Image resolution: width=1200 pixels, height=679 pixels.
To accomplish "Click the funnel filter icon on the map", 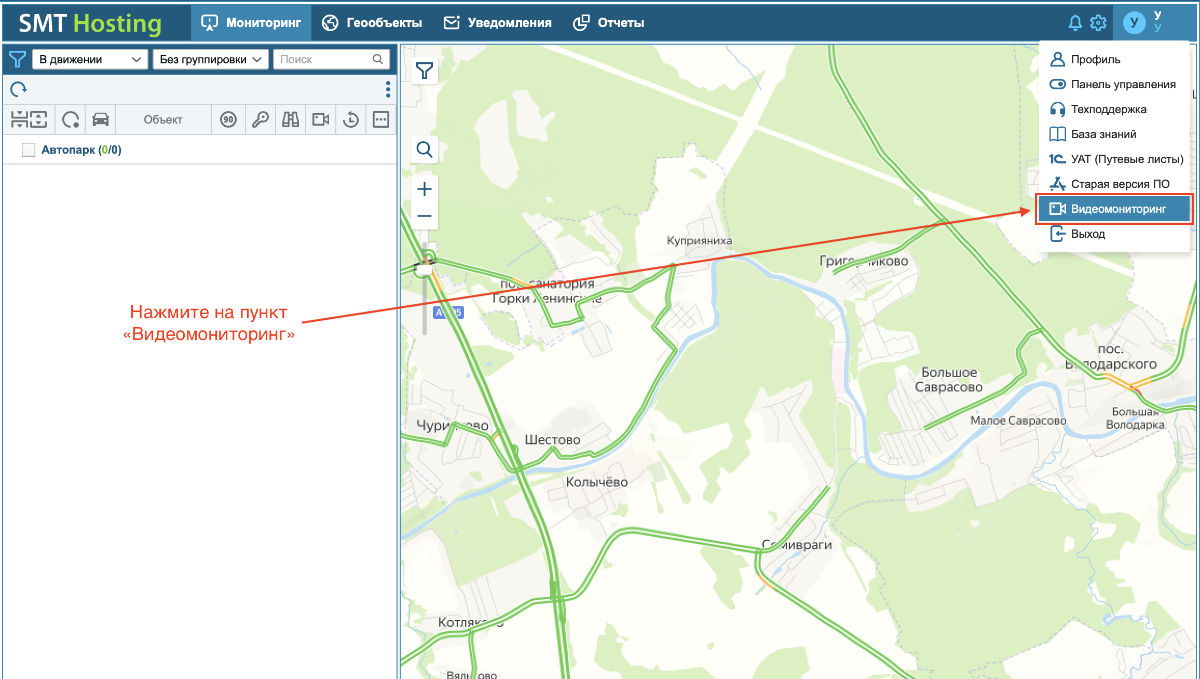I will pos(425,70).
